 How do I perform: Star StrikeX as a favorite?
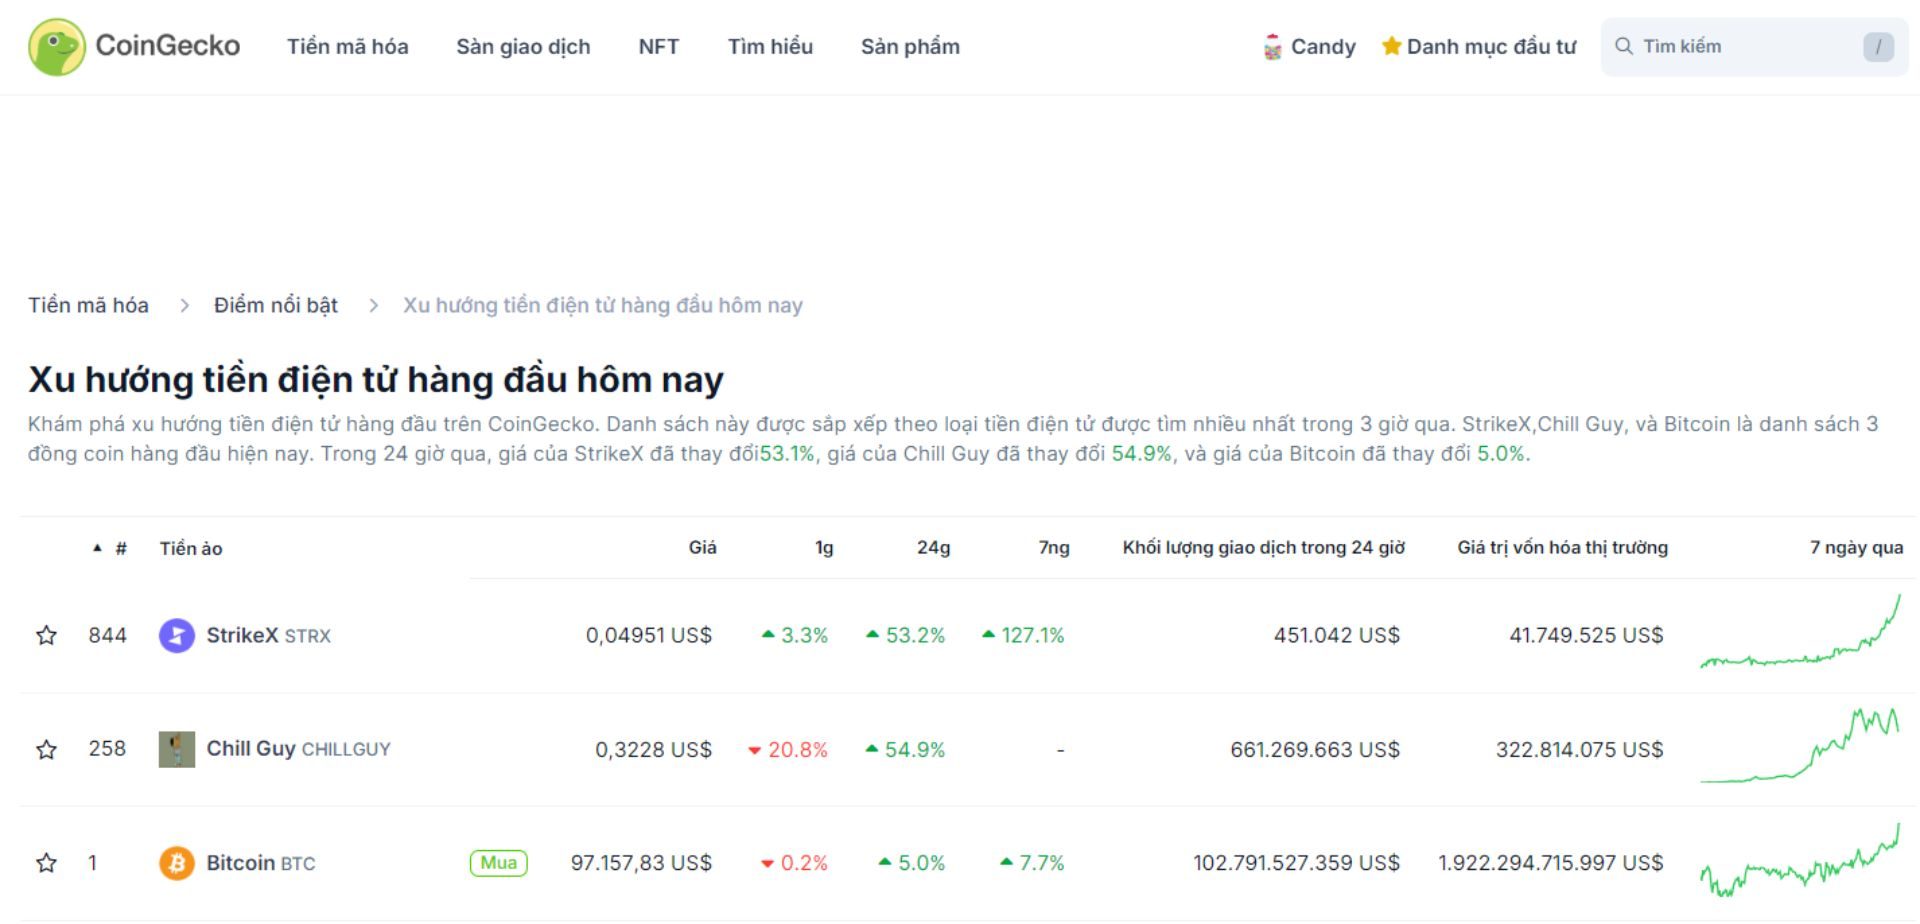[46, 634]
